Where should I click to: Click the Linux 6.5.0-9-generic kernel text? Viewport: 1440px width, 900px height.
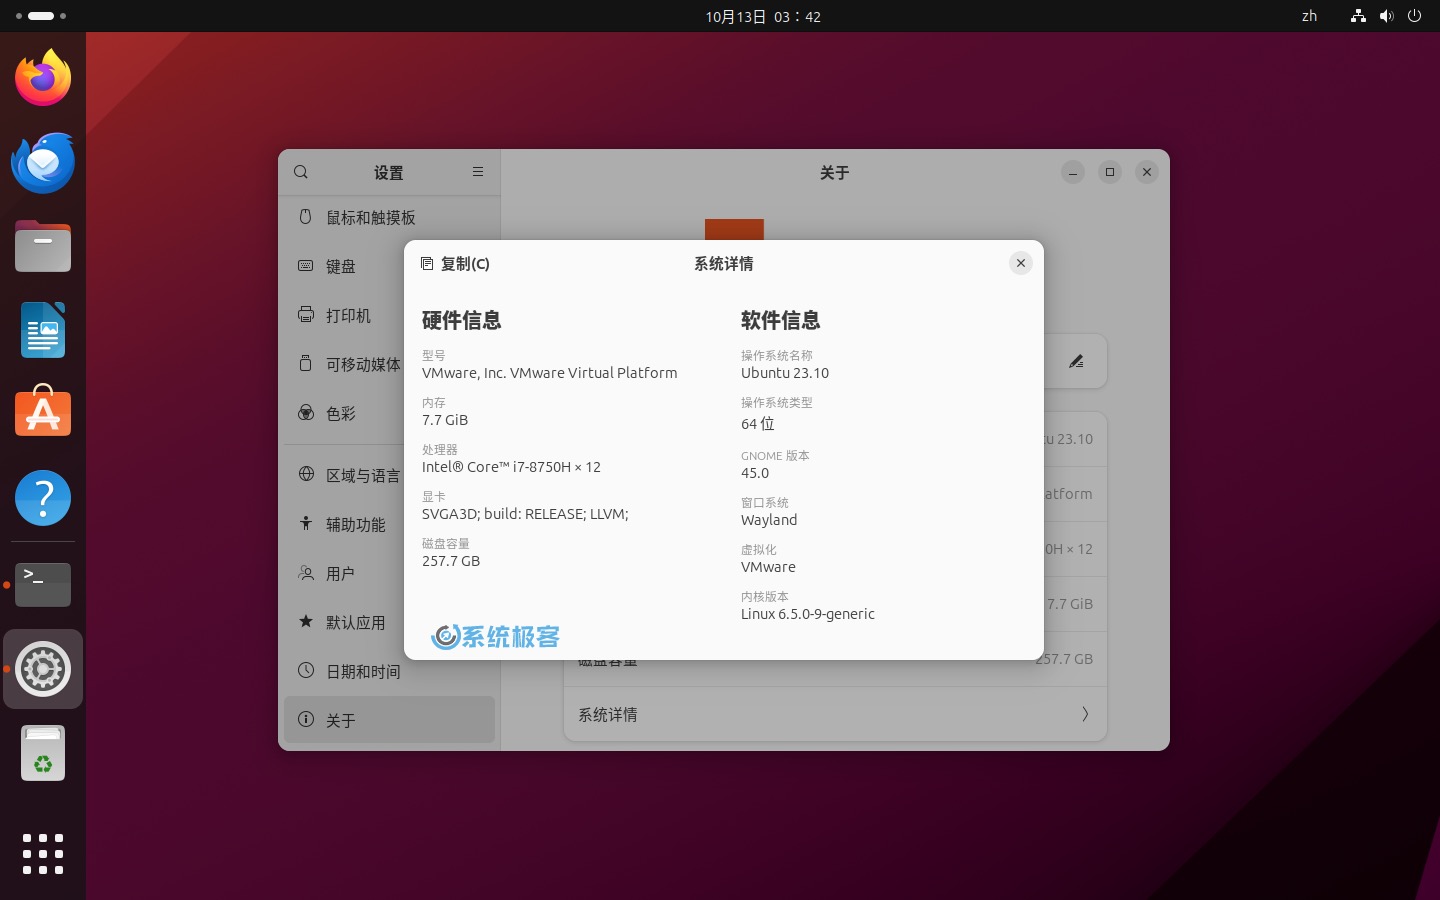(808, 614)
